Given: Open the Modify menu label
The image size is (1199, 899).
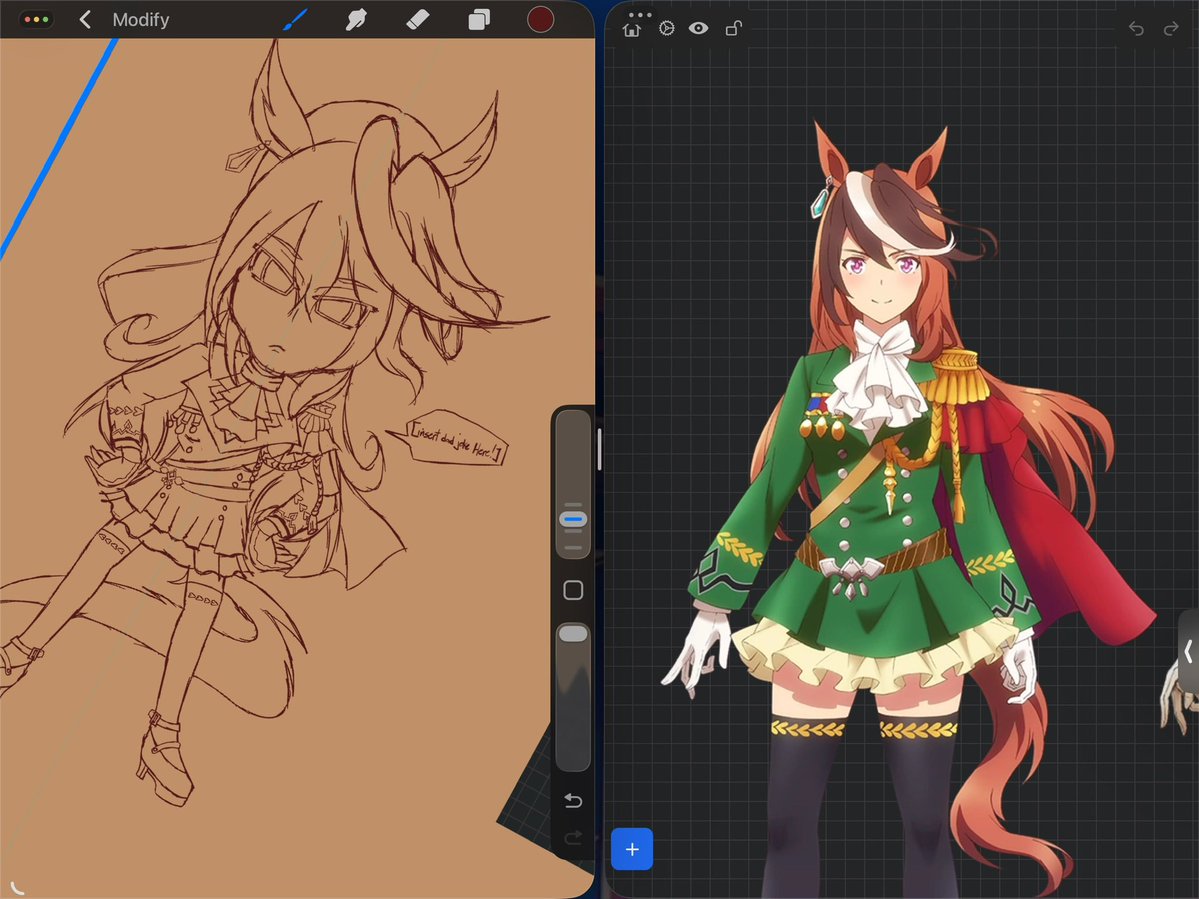Looking at the screenshot, I should [141, 20].
